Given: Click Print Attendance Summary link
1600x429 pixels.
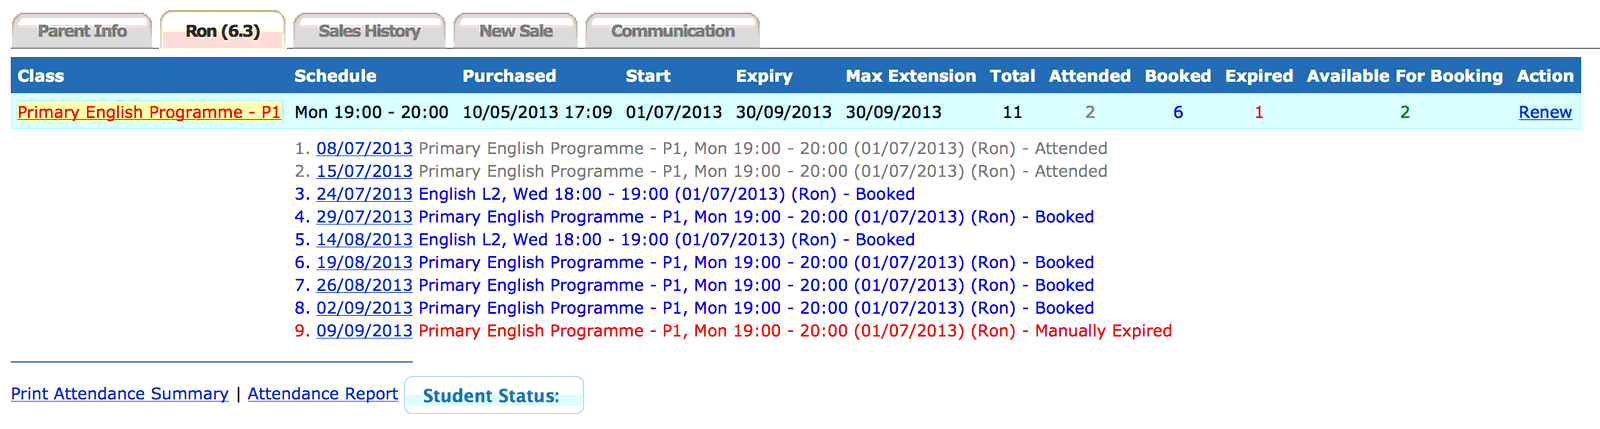Looking at the screenshot, I should pos(120,394).
